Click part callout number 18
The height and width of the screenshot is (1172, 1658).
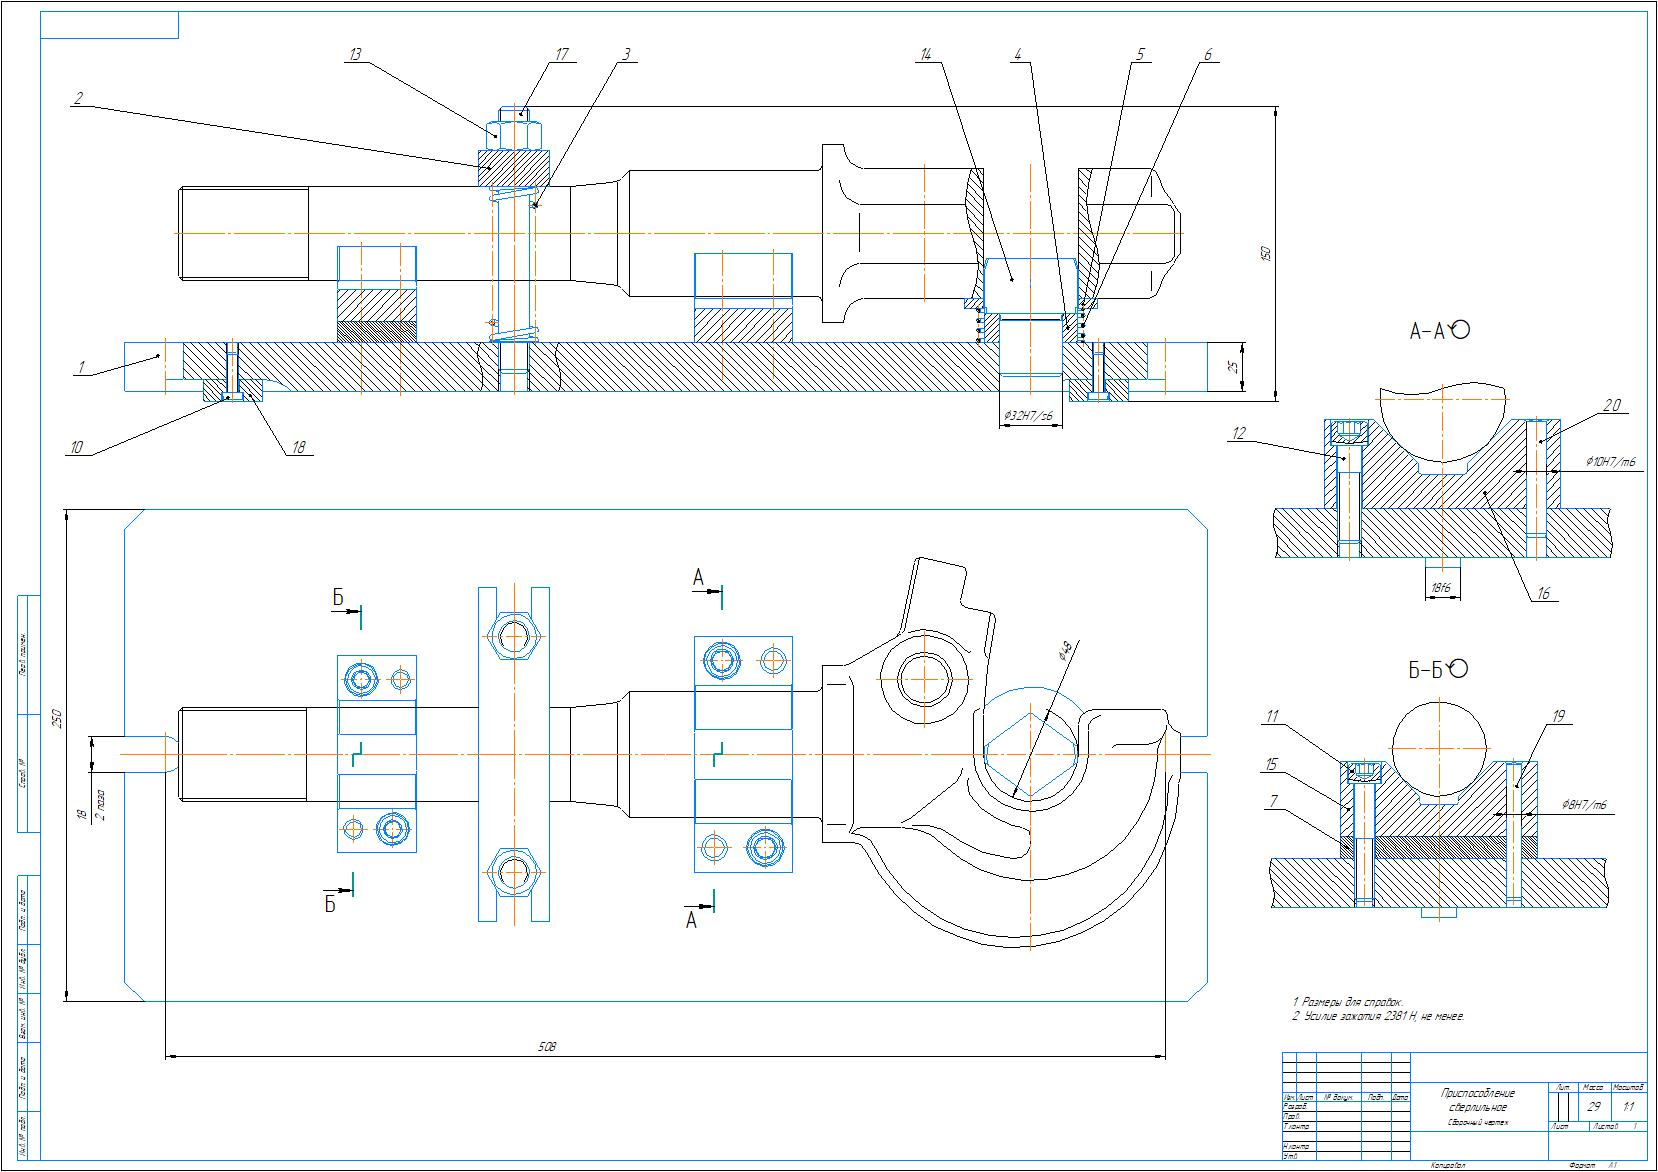tap(298, 448)
